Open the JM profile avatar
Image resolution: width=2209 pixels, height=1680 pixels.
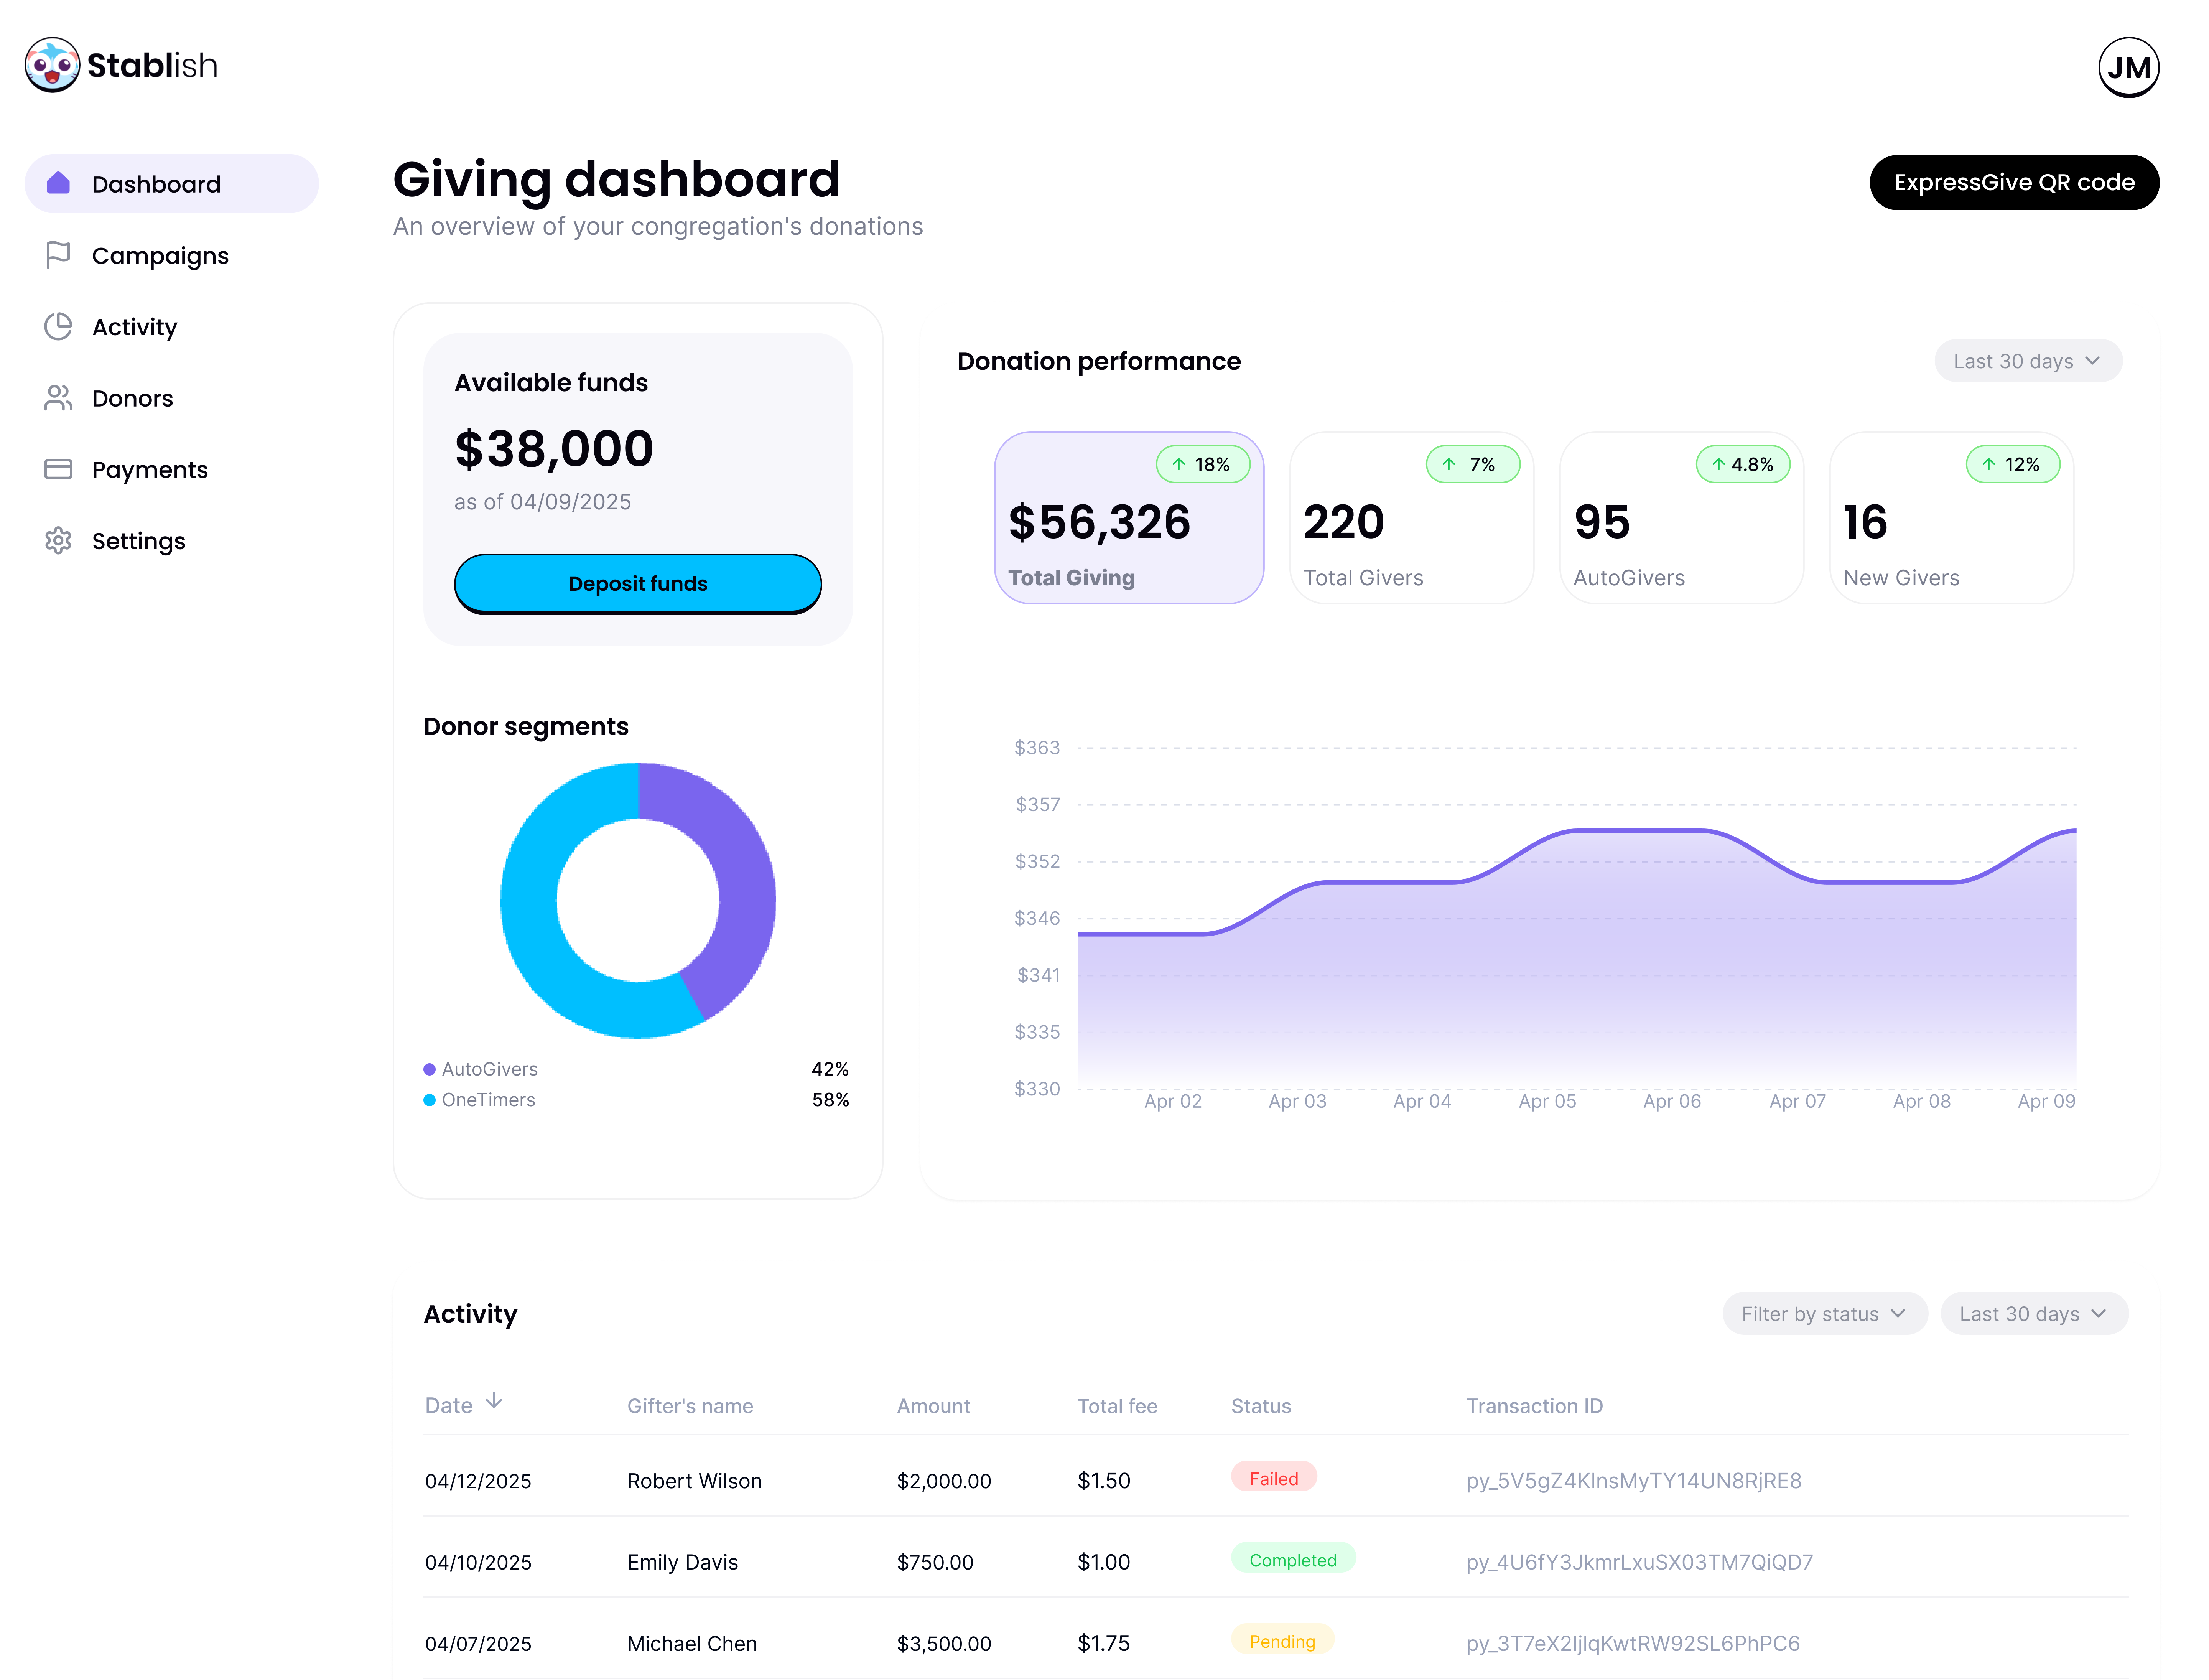pyautogui.click(x=2128, y=66)
